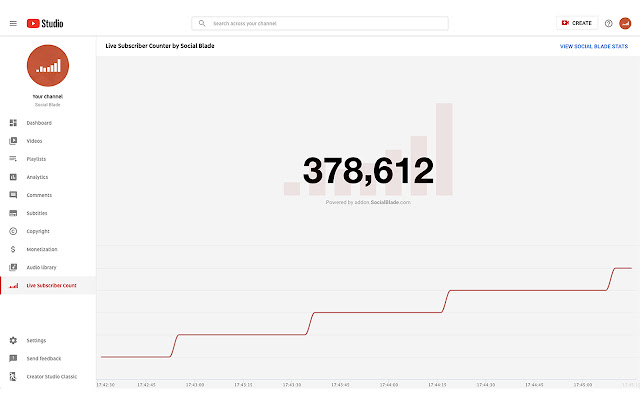Click the 'Your channel' text
640x400 pixels.
[48, 97]
